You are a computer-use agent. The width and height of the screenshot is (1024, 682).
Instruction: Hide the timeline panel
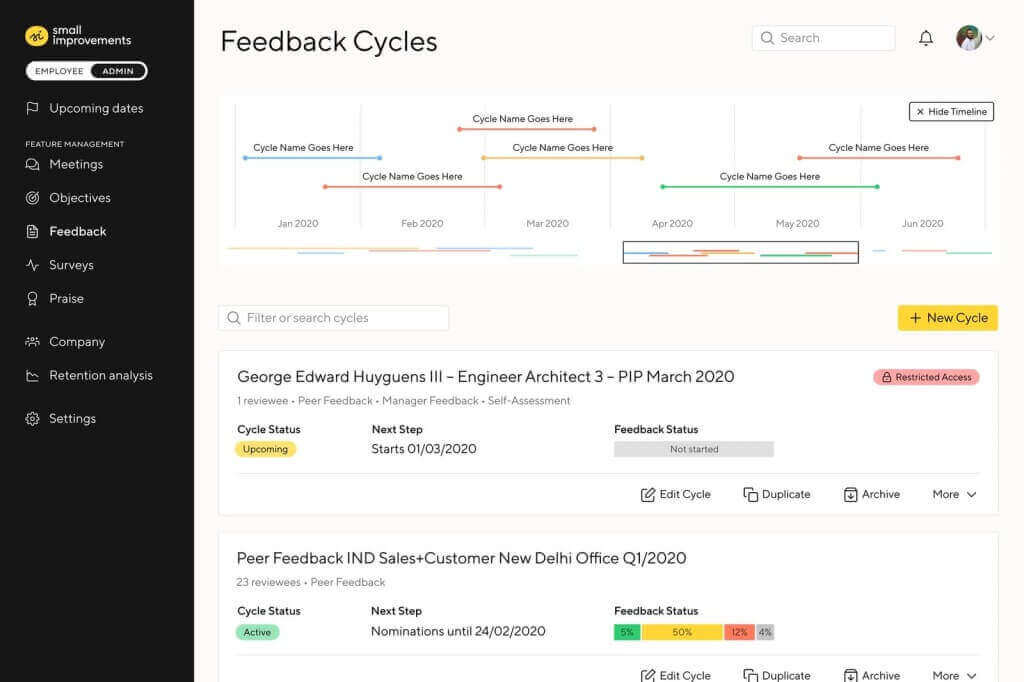click(x=950, y=111)
